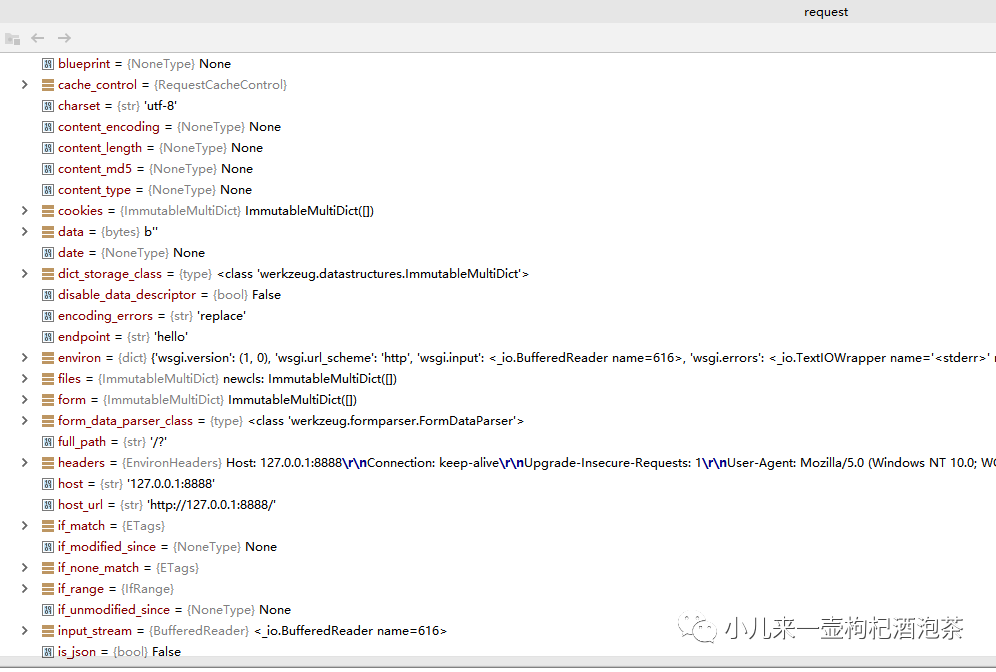Select the endpoint 'hello' value
The image size is (996, 672).
[x=171, y=336]
